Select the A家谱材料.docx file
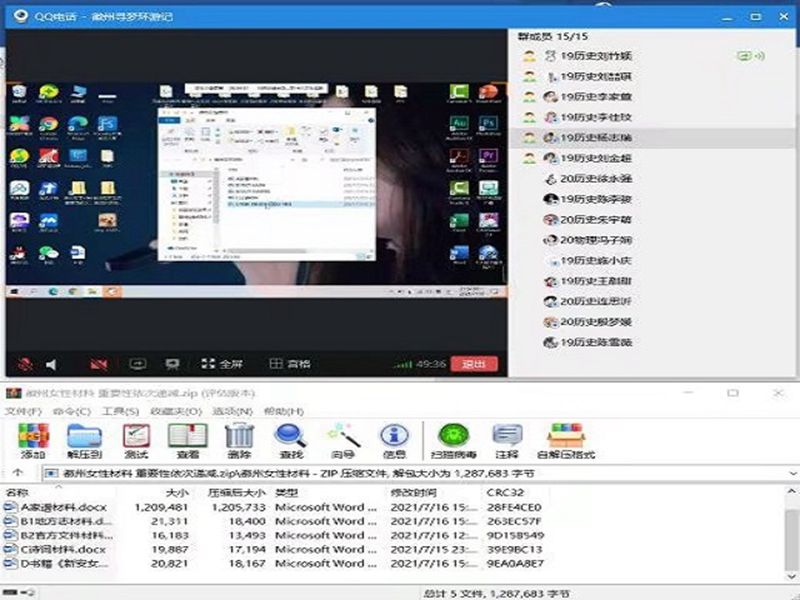The height and width of the screenshot is (600, 800). pos(62,507)
